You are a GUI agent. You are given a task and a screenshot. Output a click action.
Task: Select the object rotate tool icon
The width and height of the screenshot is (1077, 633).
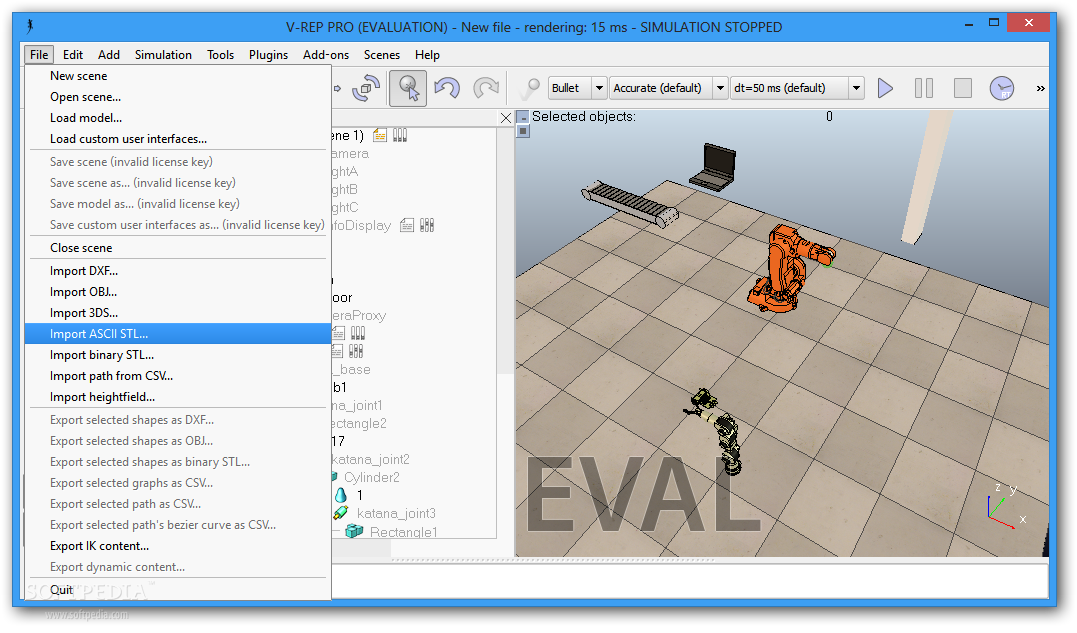[365, 88]
